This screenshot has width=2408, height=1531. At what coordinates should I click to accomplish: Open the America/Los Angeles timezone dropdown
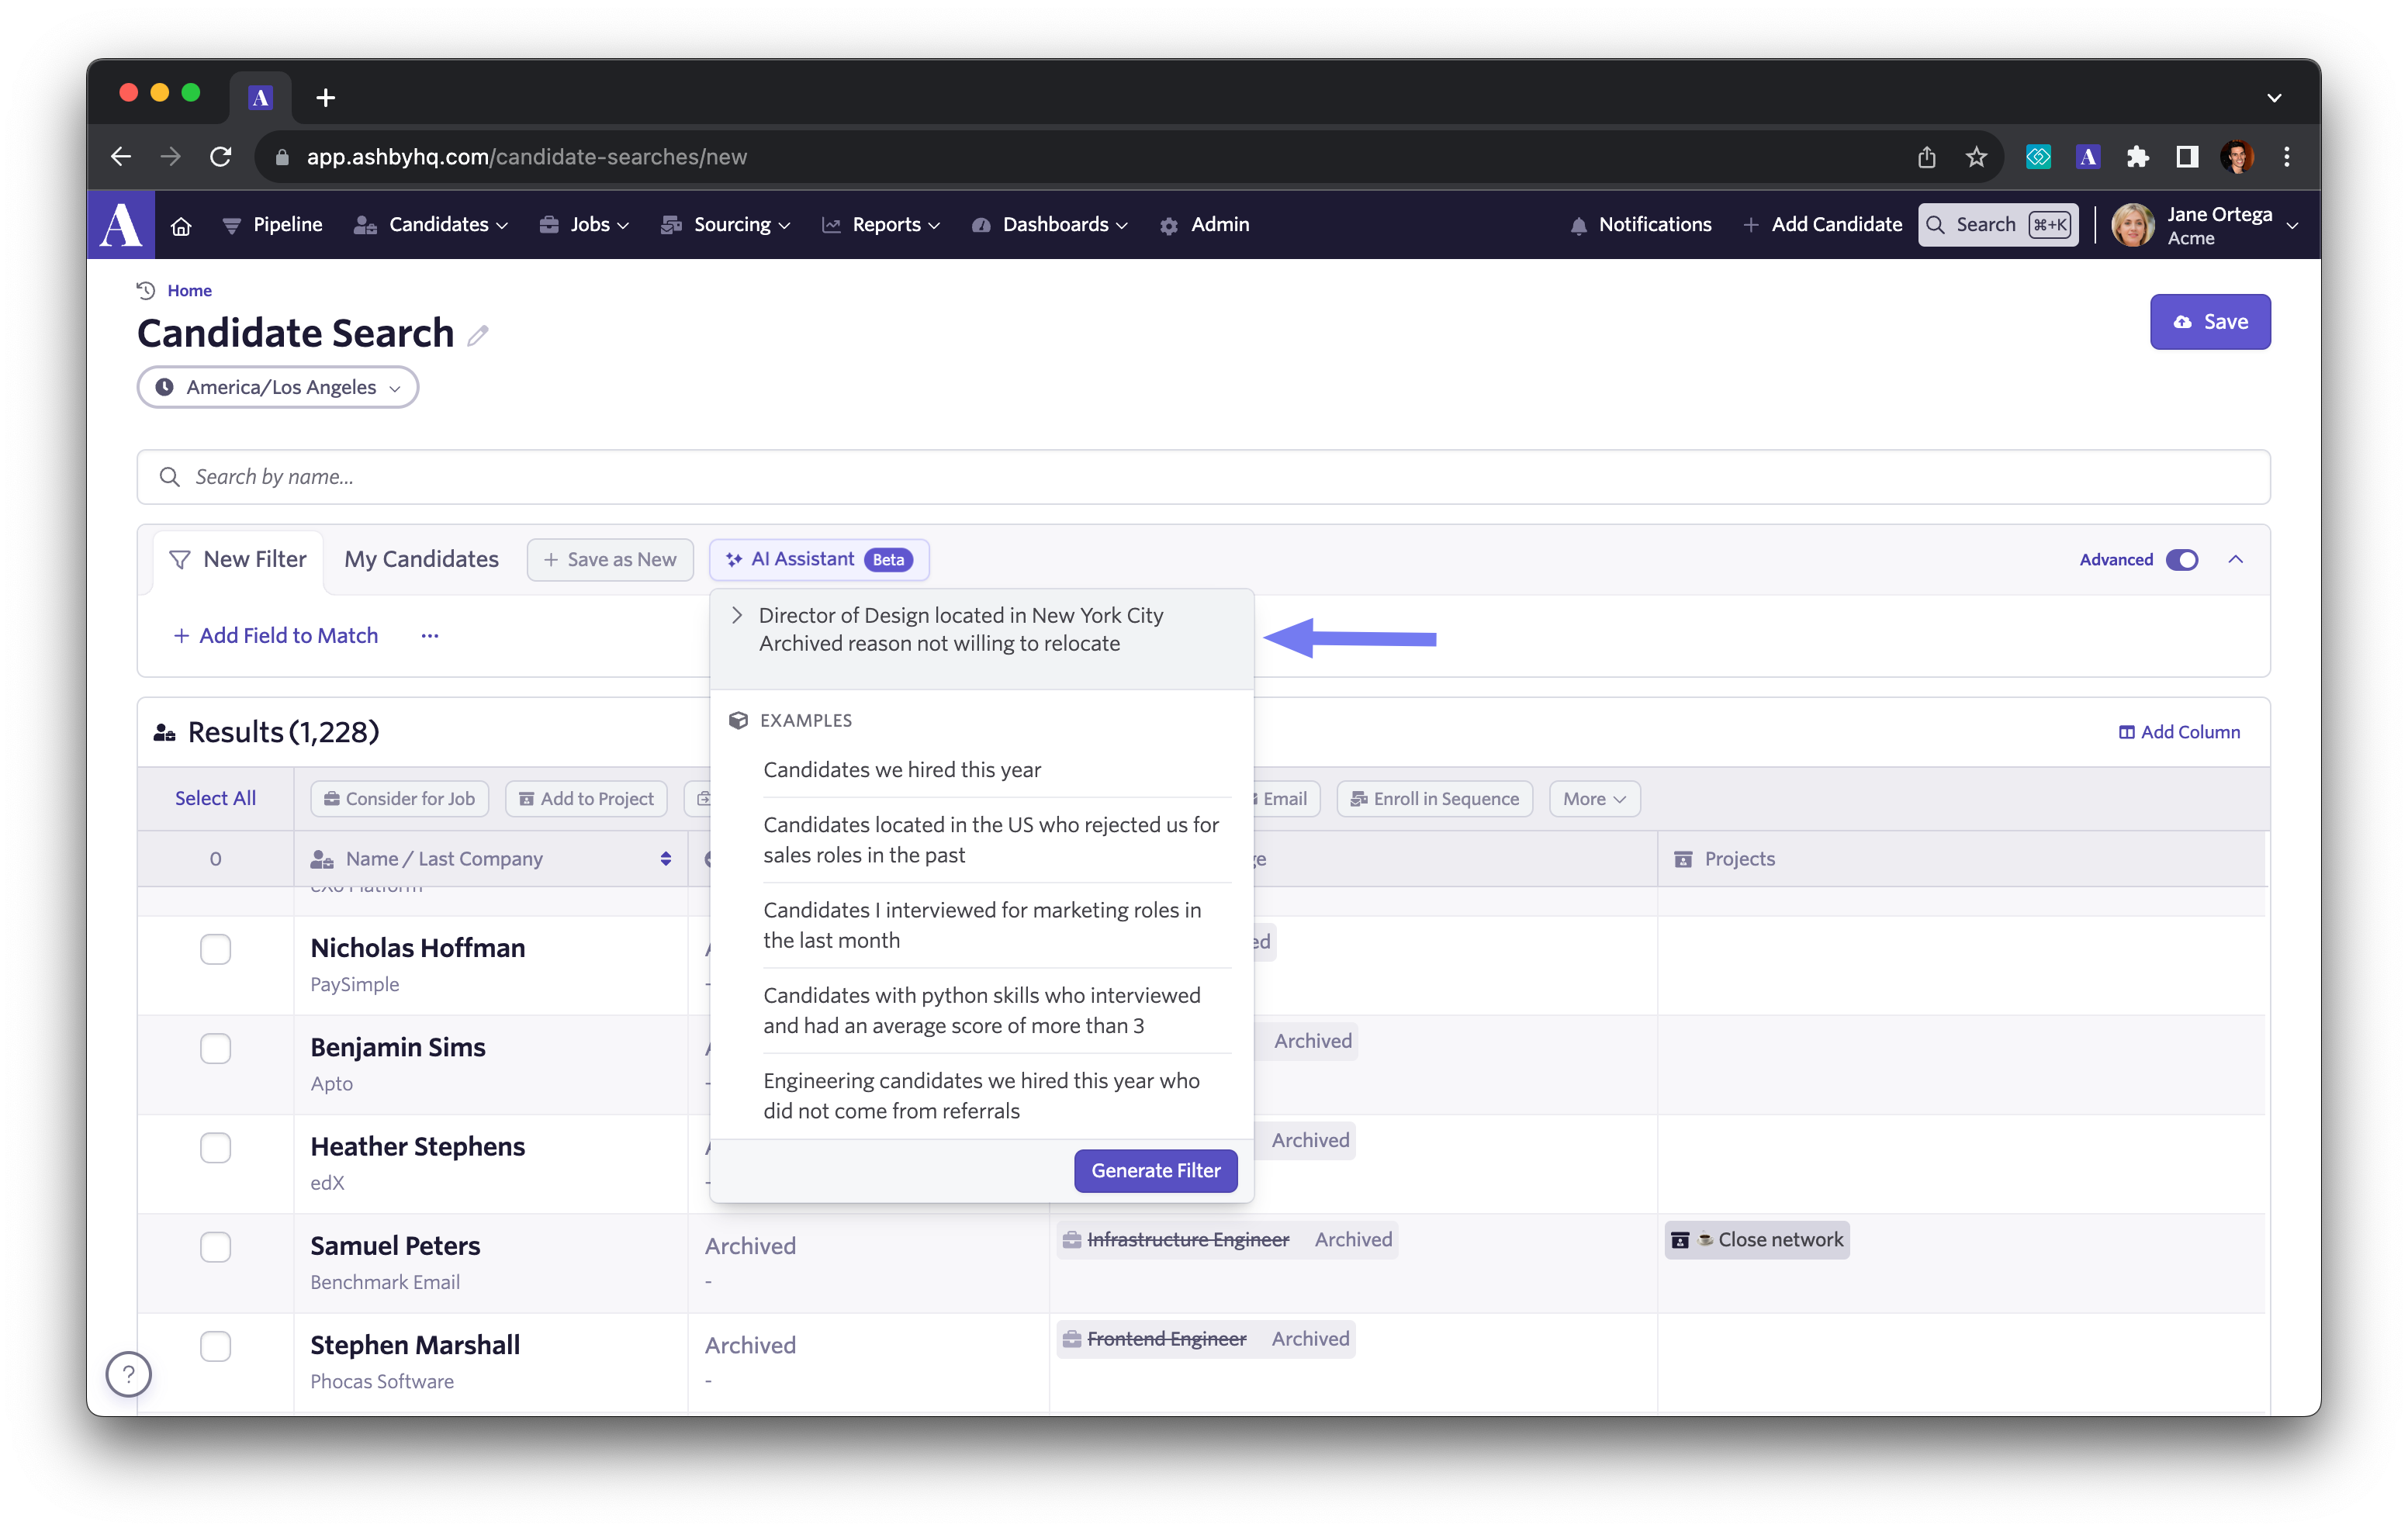278,388
